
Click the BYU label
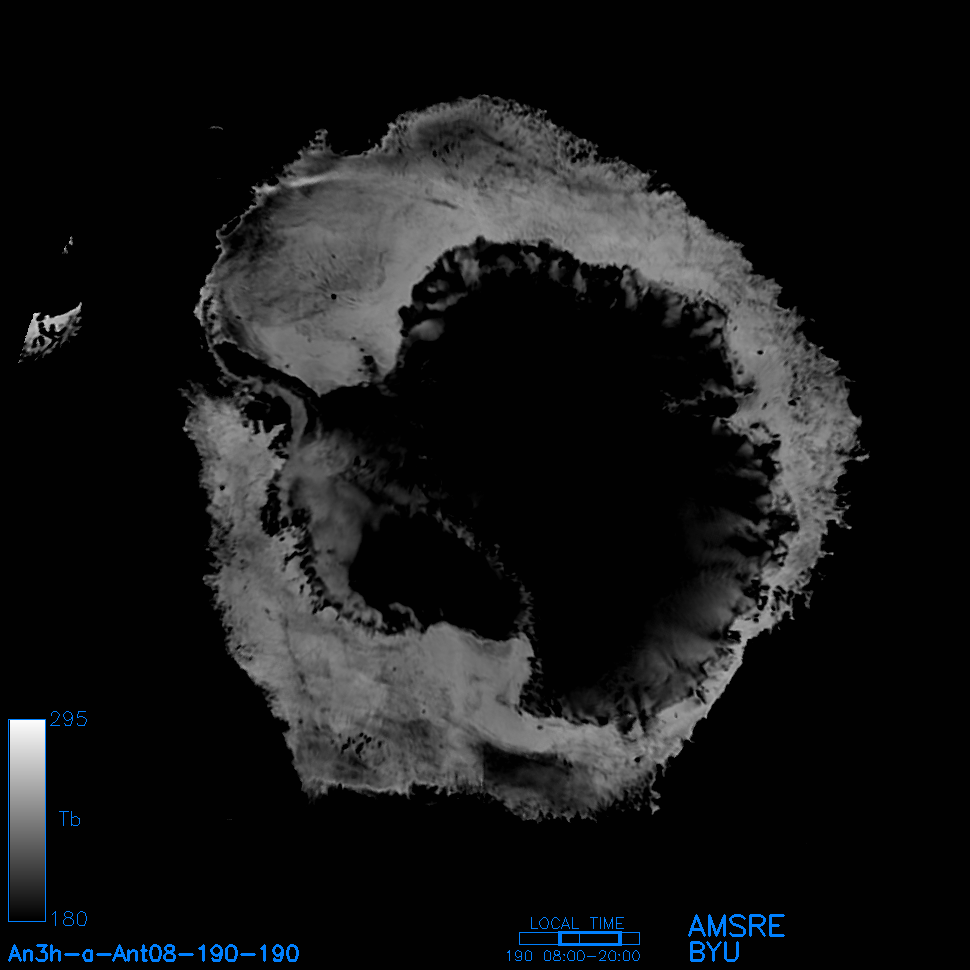click(x=714, y=952)
